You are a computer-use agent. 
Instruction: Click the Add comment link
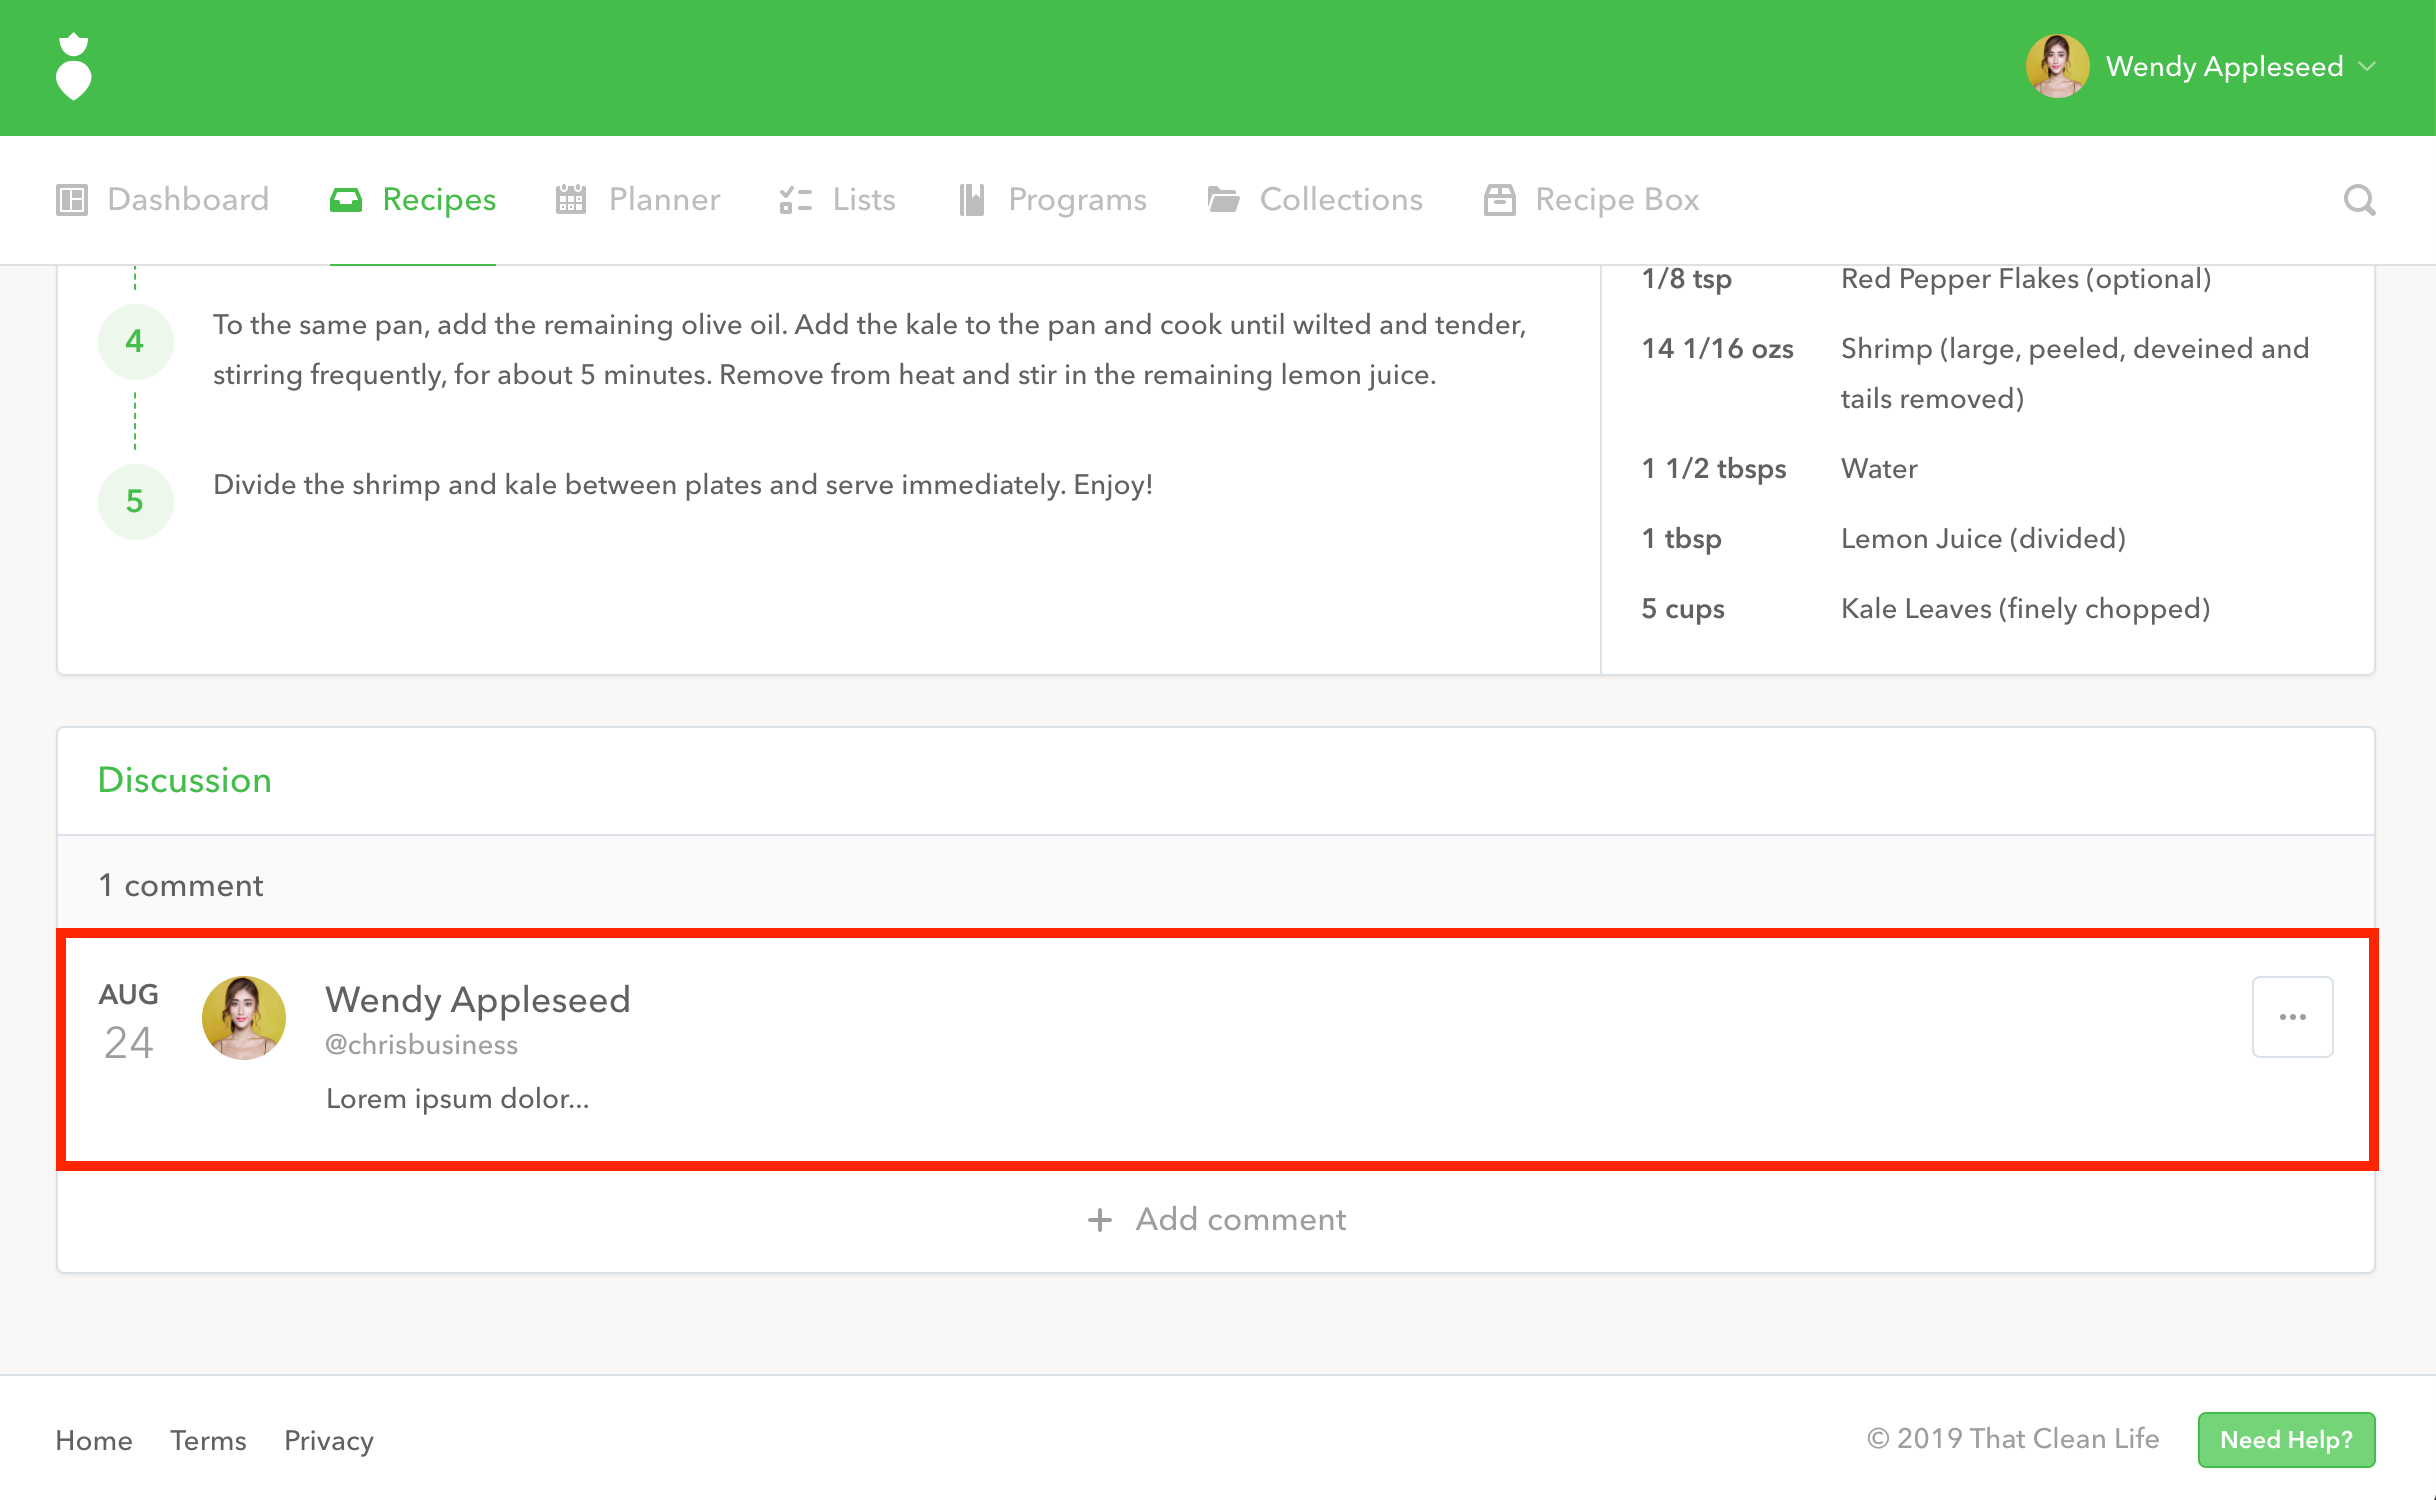tap(1240, 1220)
